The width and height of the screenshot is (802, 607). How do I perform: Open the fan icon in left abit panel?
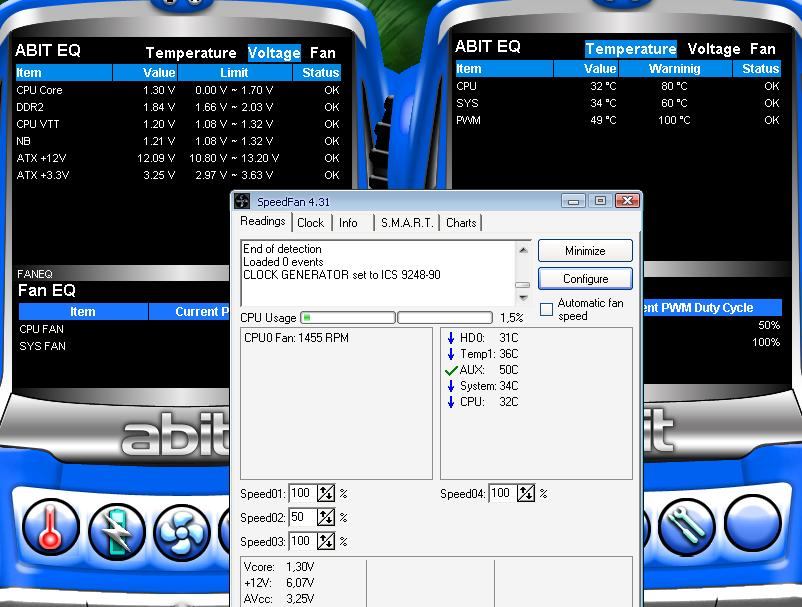tap(182, 532)
